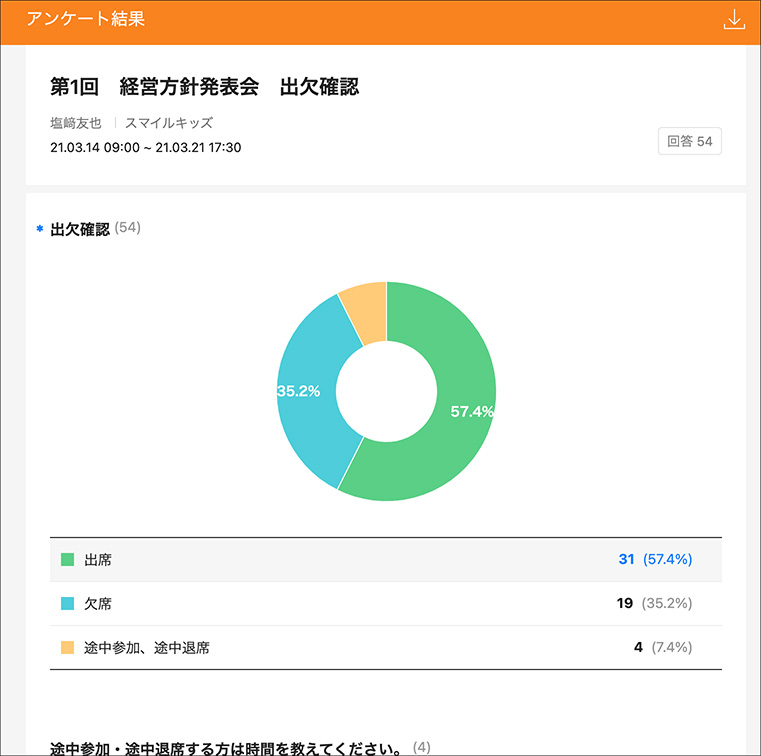This screenshot has width=761, height=756.
Task: Click the blue required asterisk beside 出欠確認
Action: tap(40, 230)
